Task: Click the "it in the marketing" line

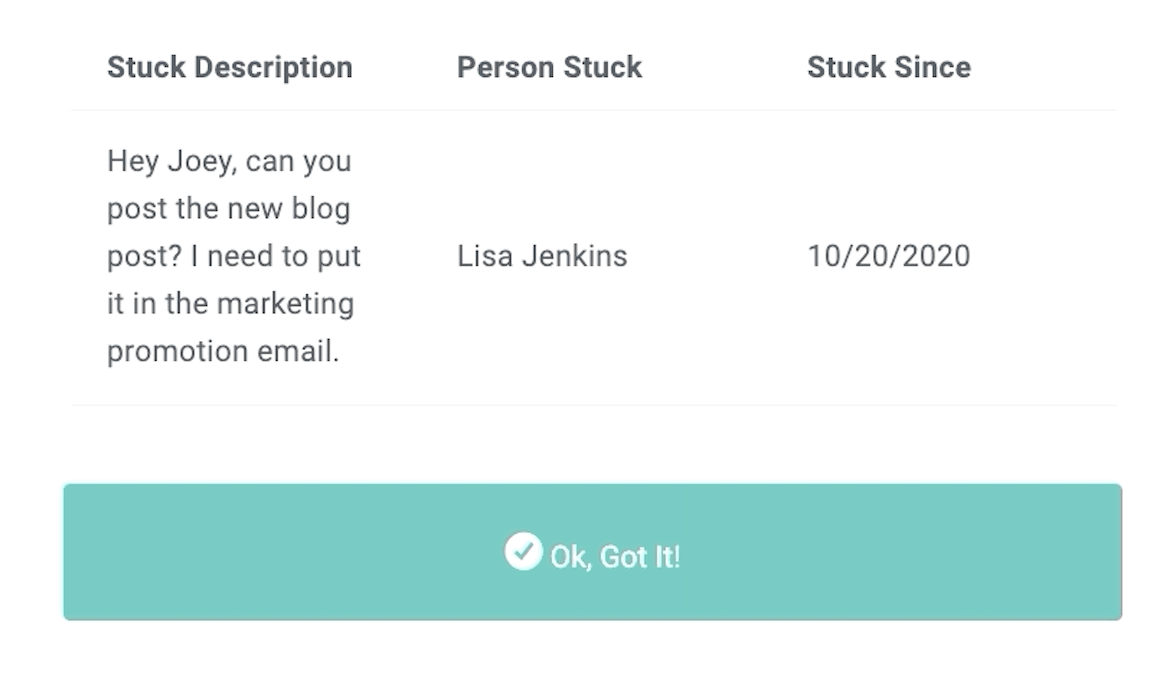Action: pos(230,303)
